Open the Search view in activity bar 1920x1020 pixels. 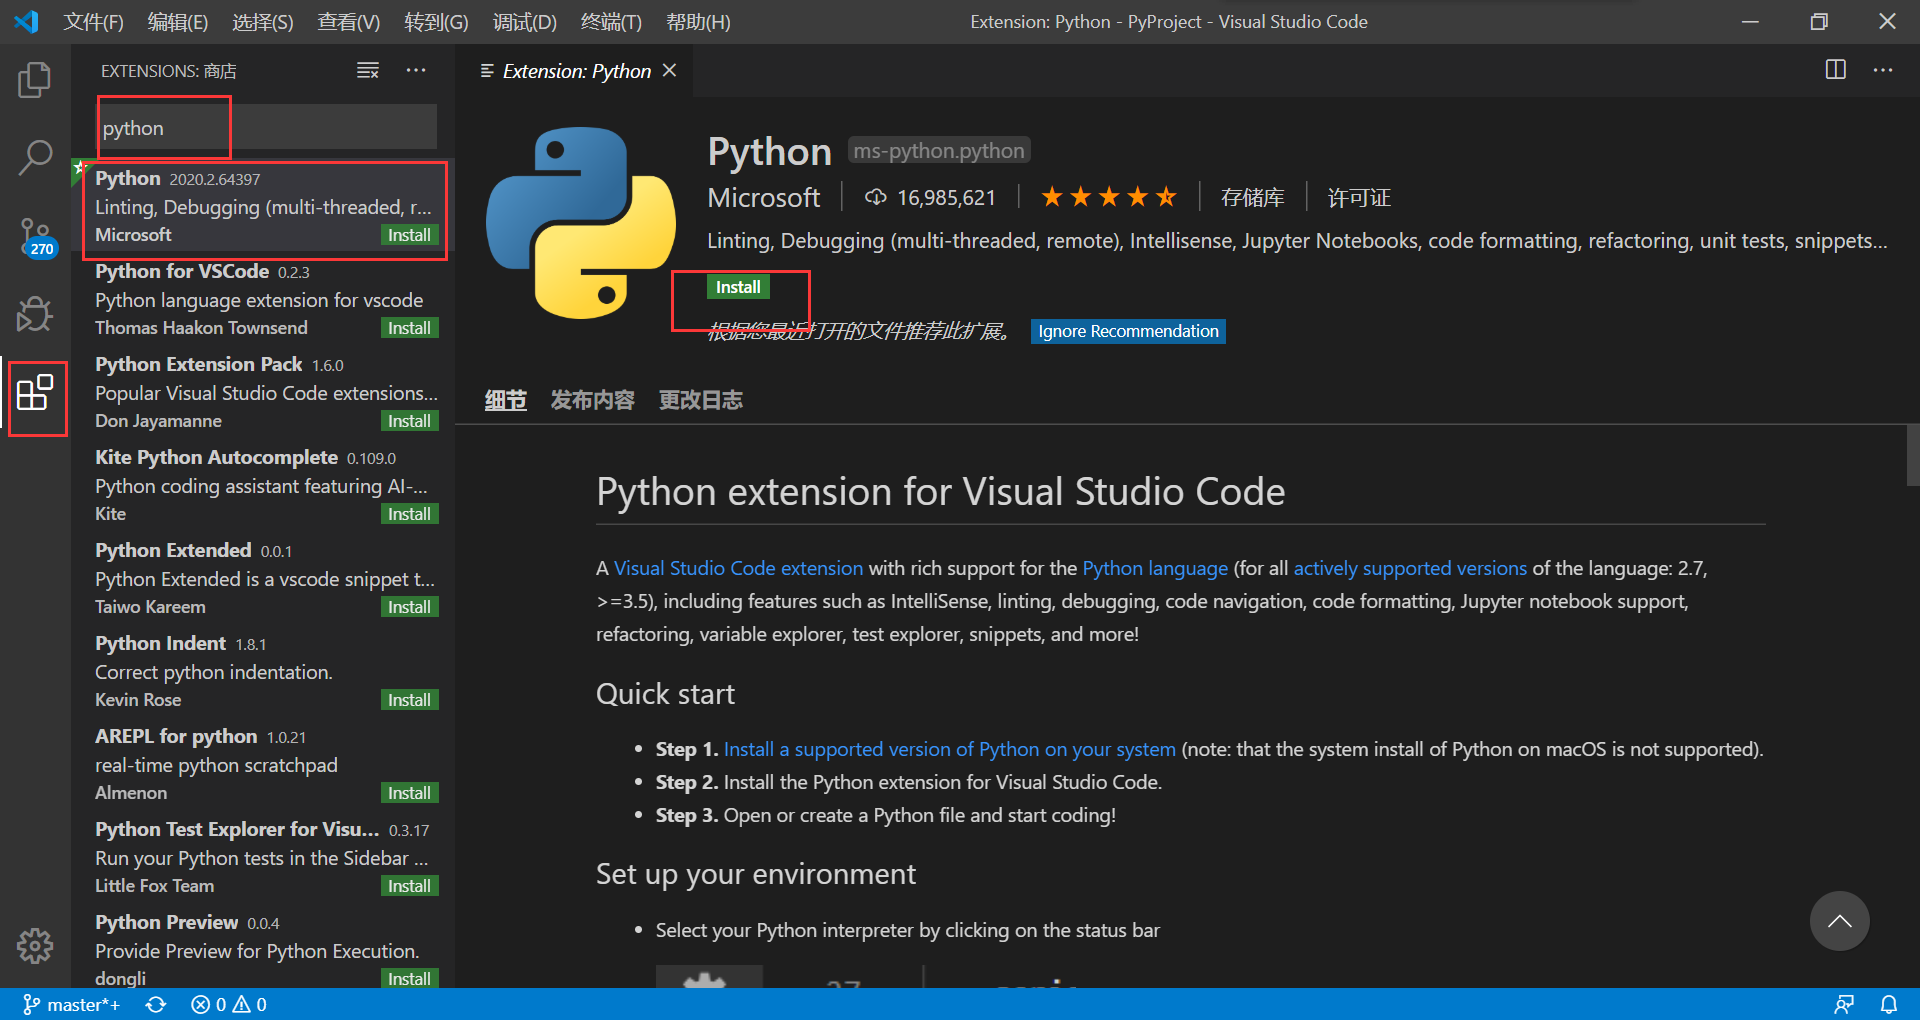35,157
